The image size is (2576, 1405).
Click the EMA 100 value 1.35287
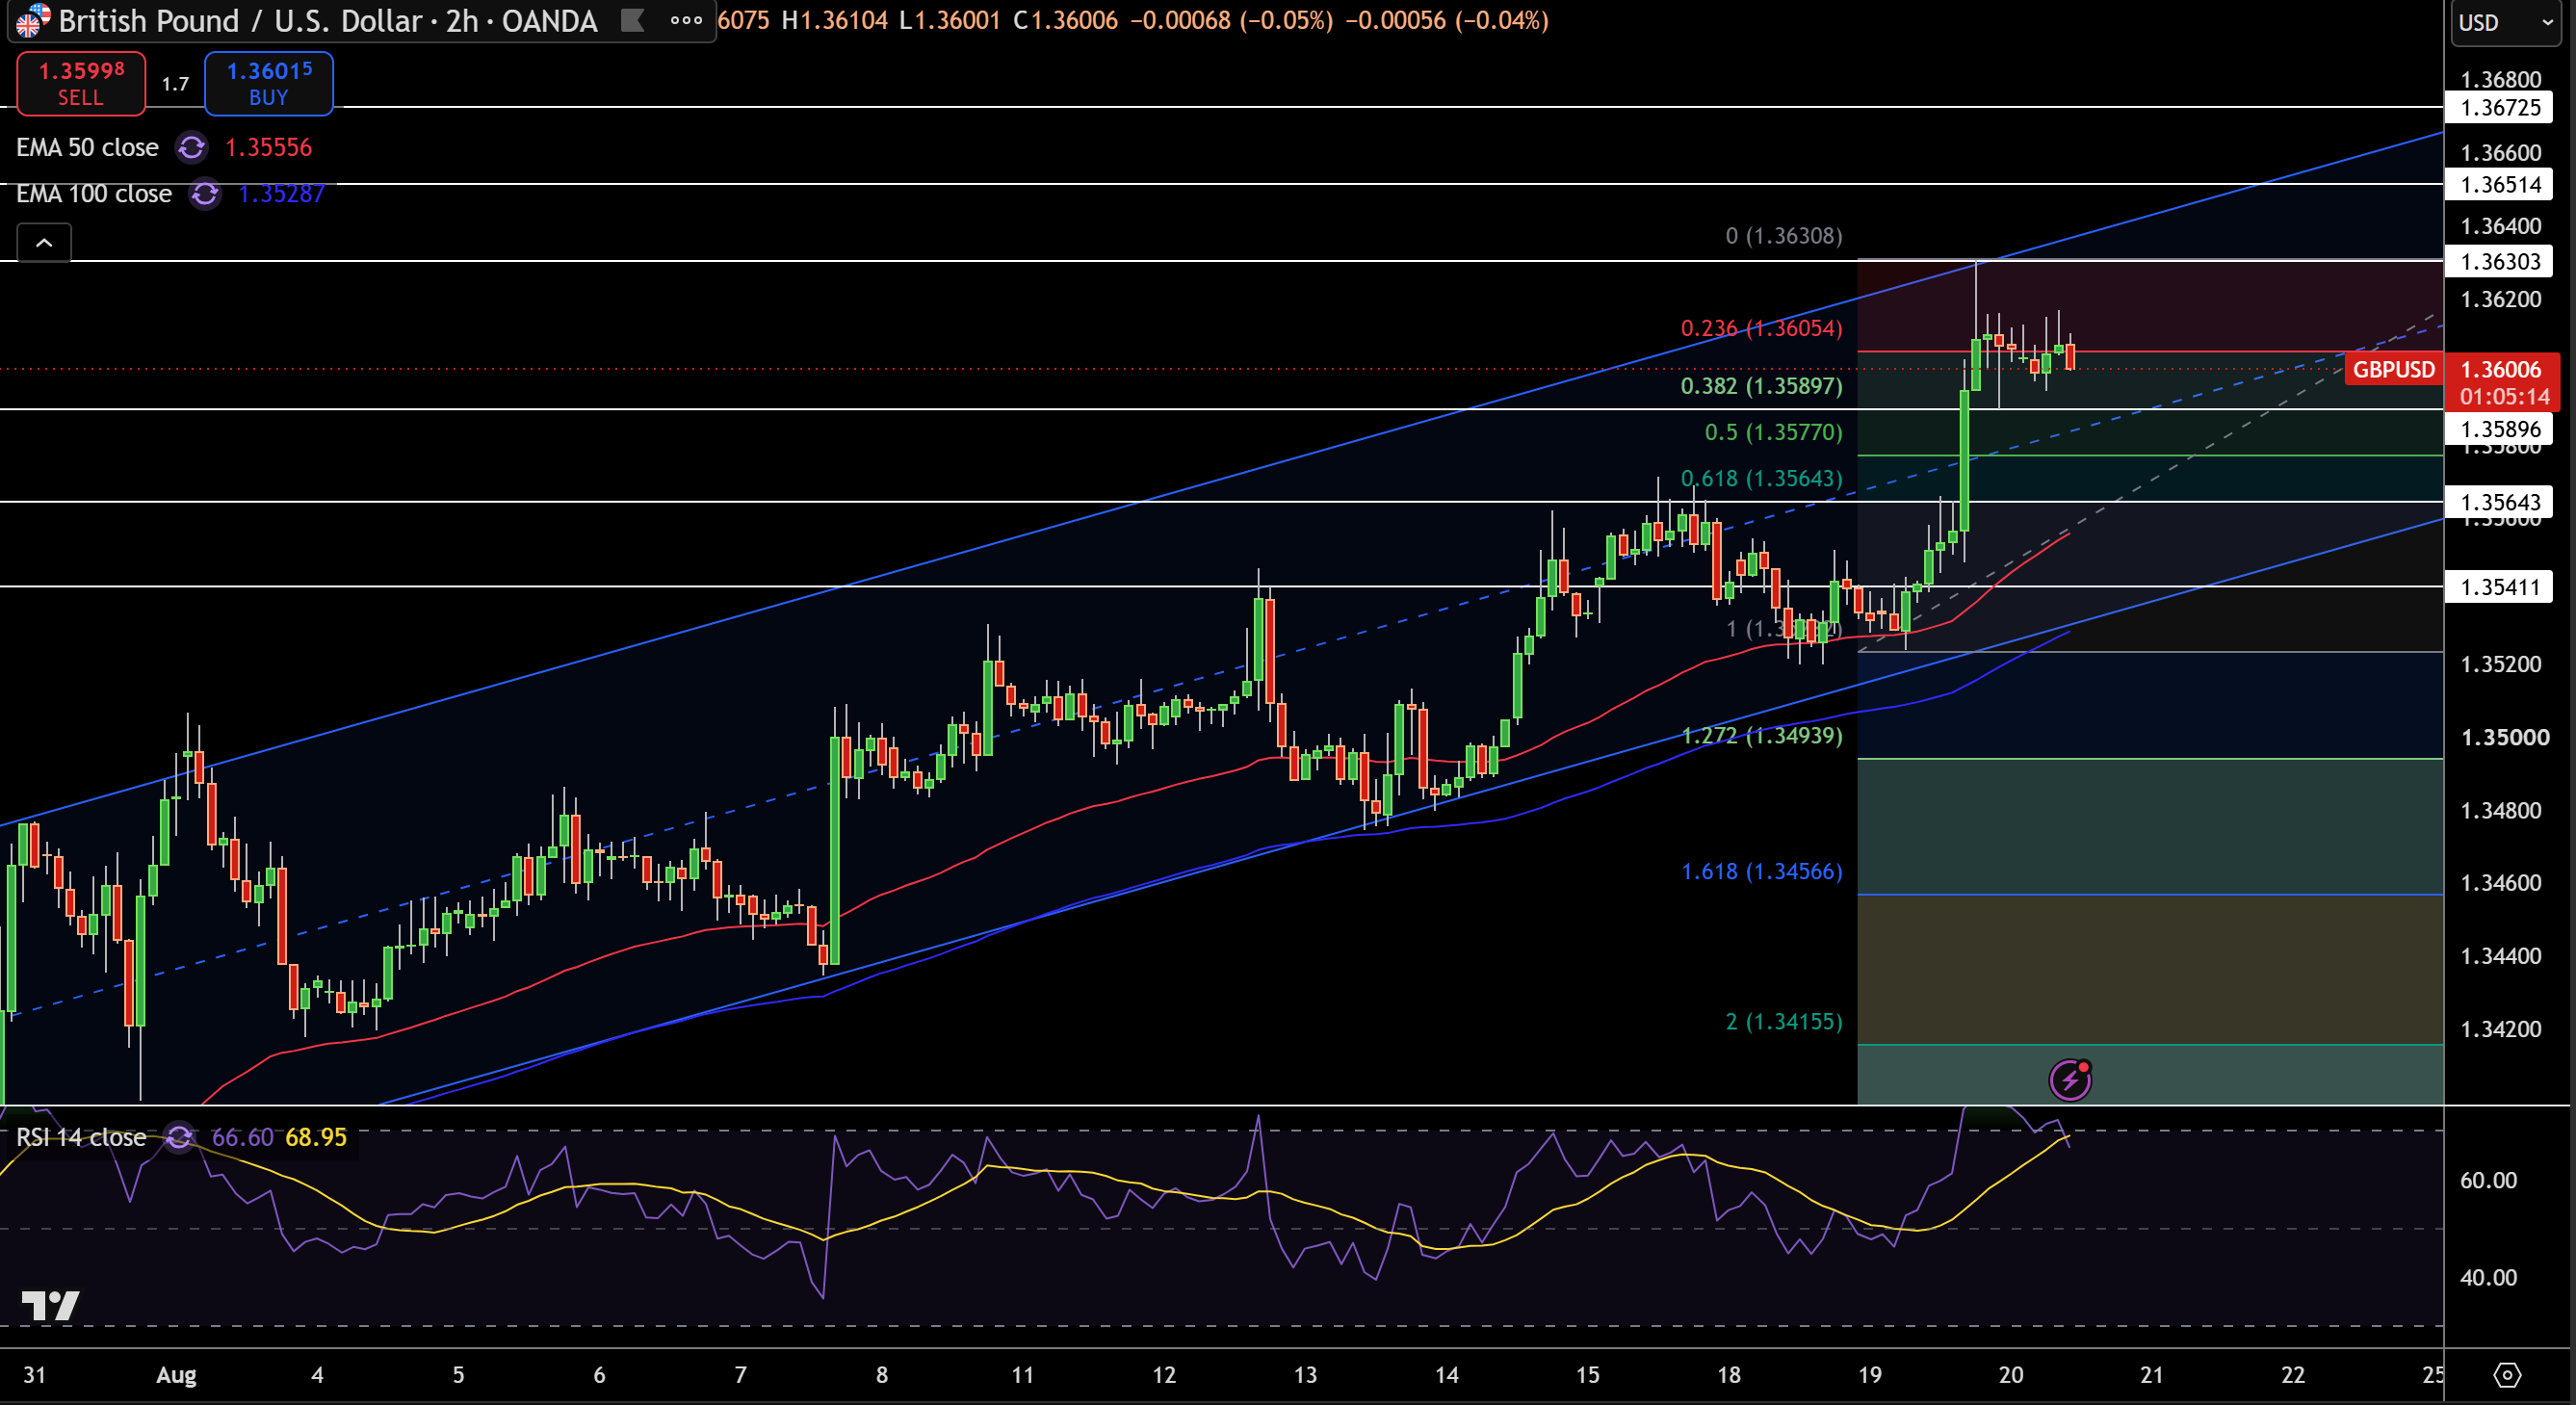(281, 194)
